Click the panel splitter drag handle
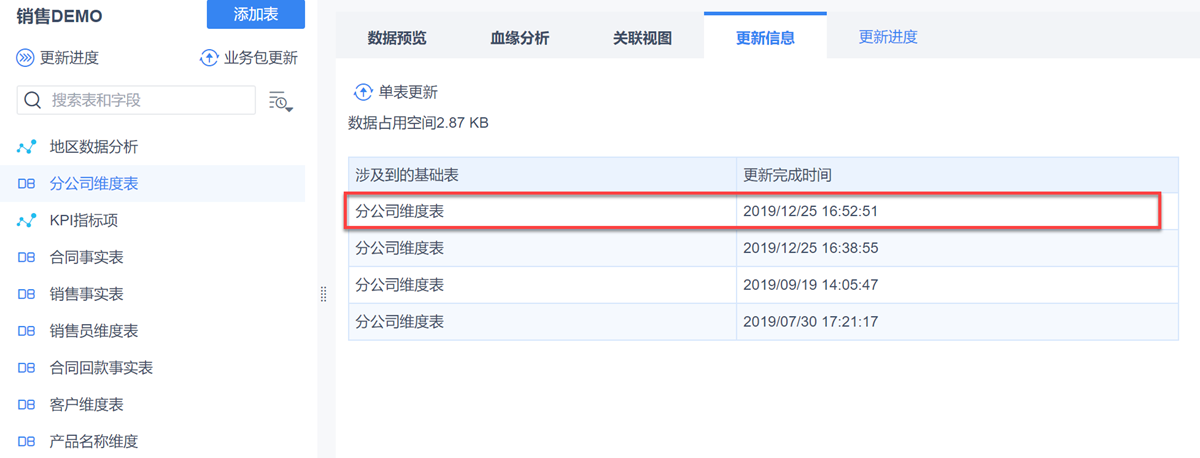 (323, 294)
